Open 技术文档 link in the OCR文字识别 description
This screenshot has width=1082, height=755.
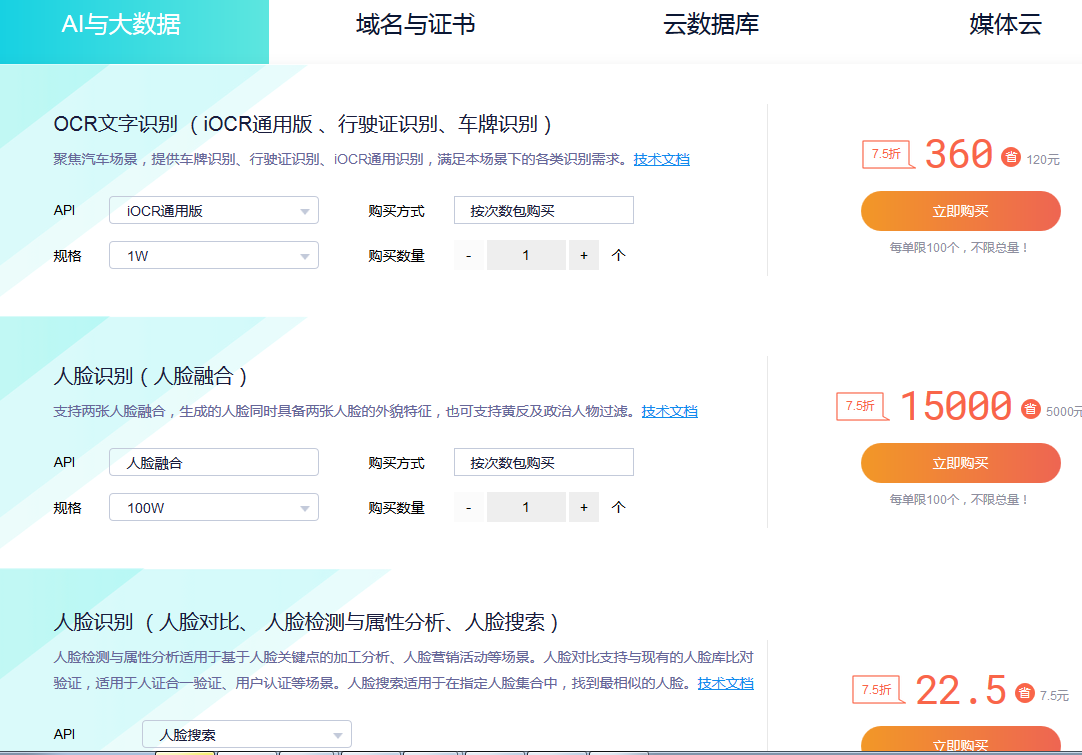(x=661, y=159)
